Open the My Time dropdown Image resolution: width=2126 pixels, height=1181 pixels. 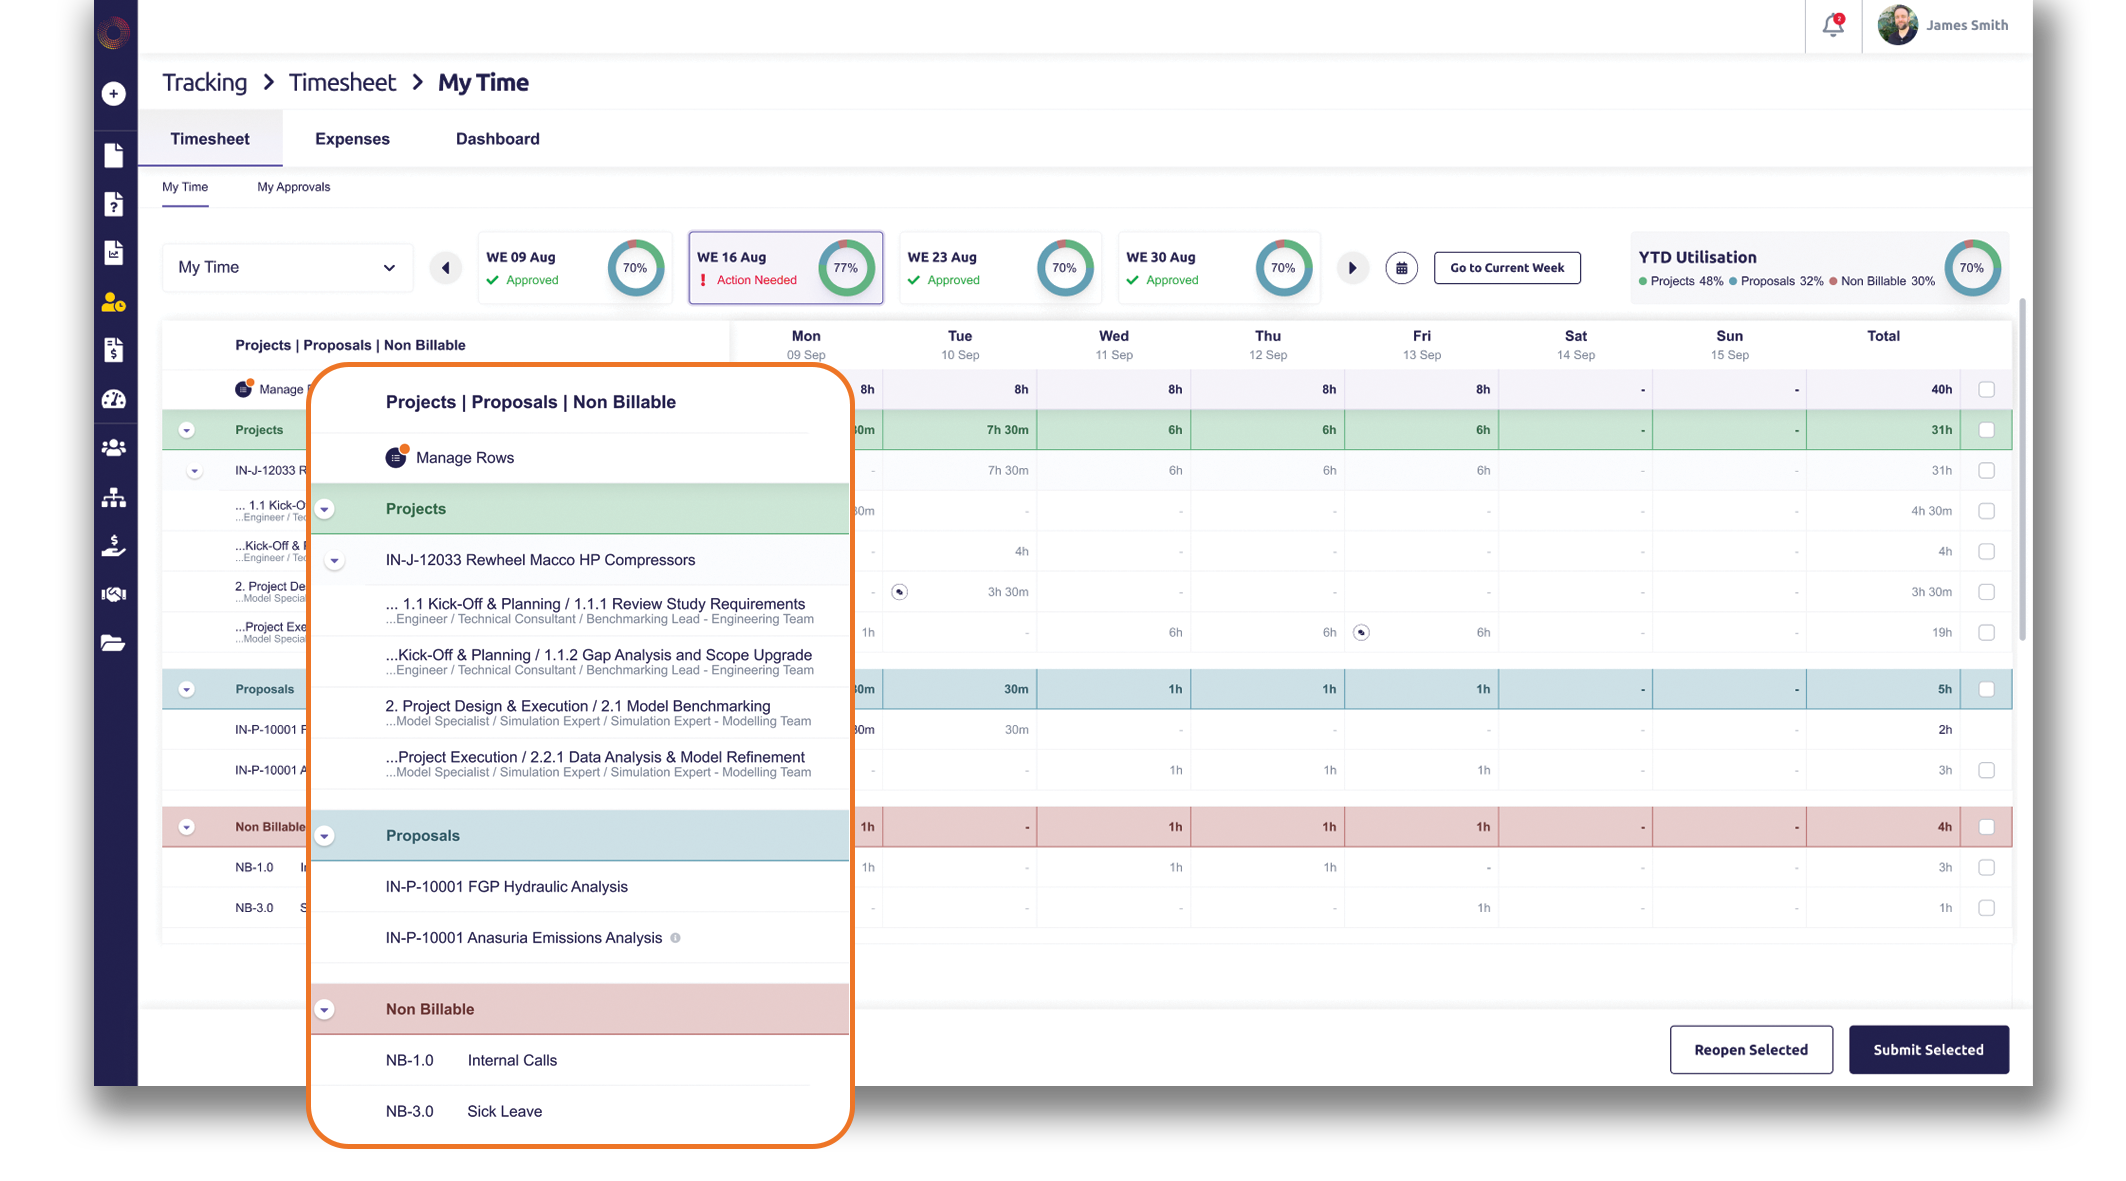point(287,267)
